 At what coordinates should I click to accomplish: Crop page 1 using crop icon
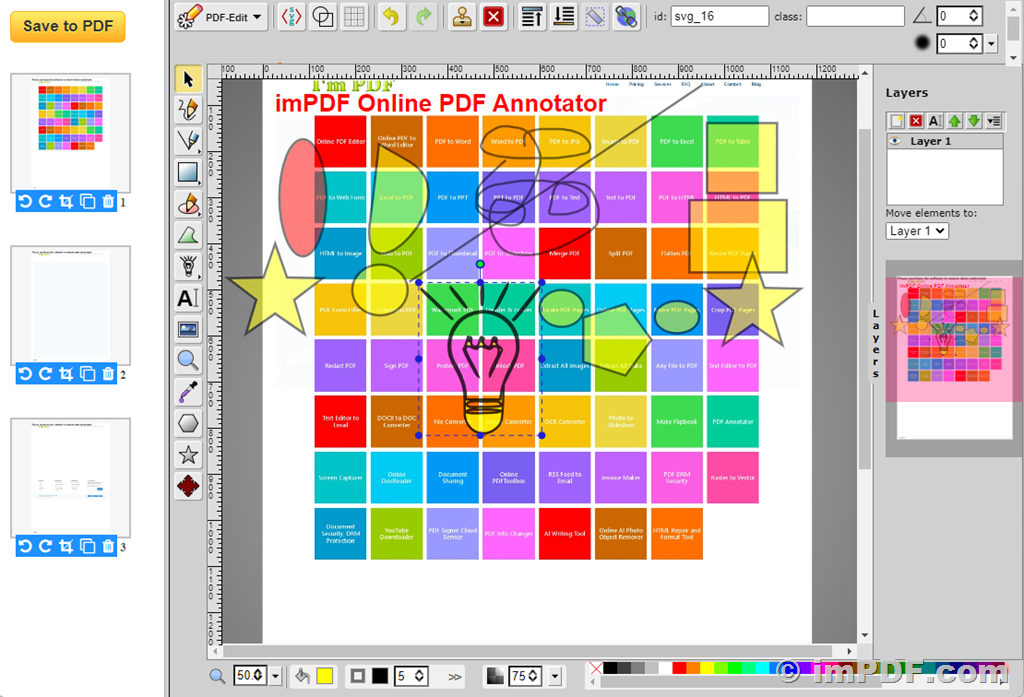point(67,202)
